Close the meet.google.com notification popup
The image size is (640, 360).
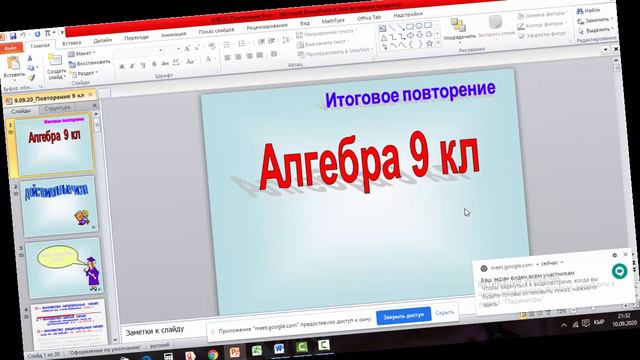click(625, 255)
